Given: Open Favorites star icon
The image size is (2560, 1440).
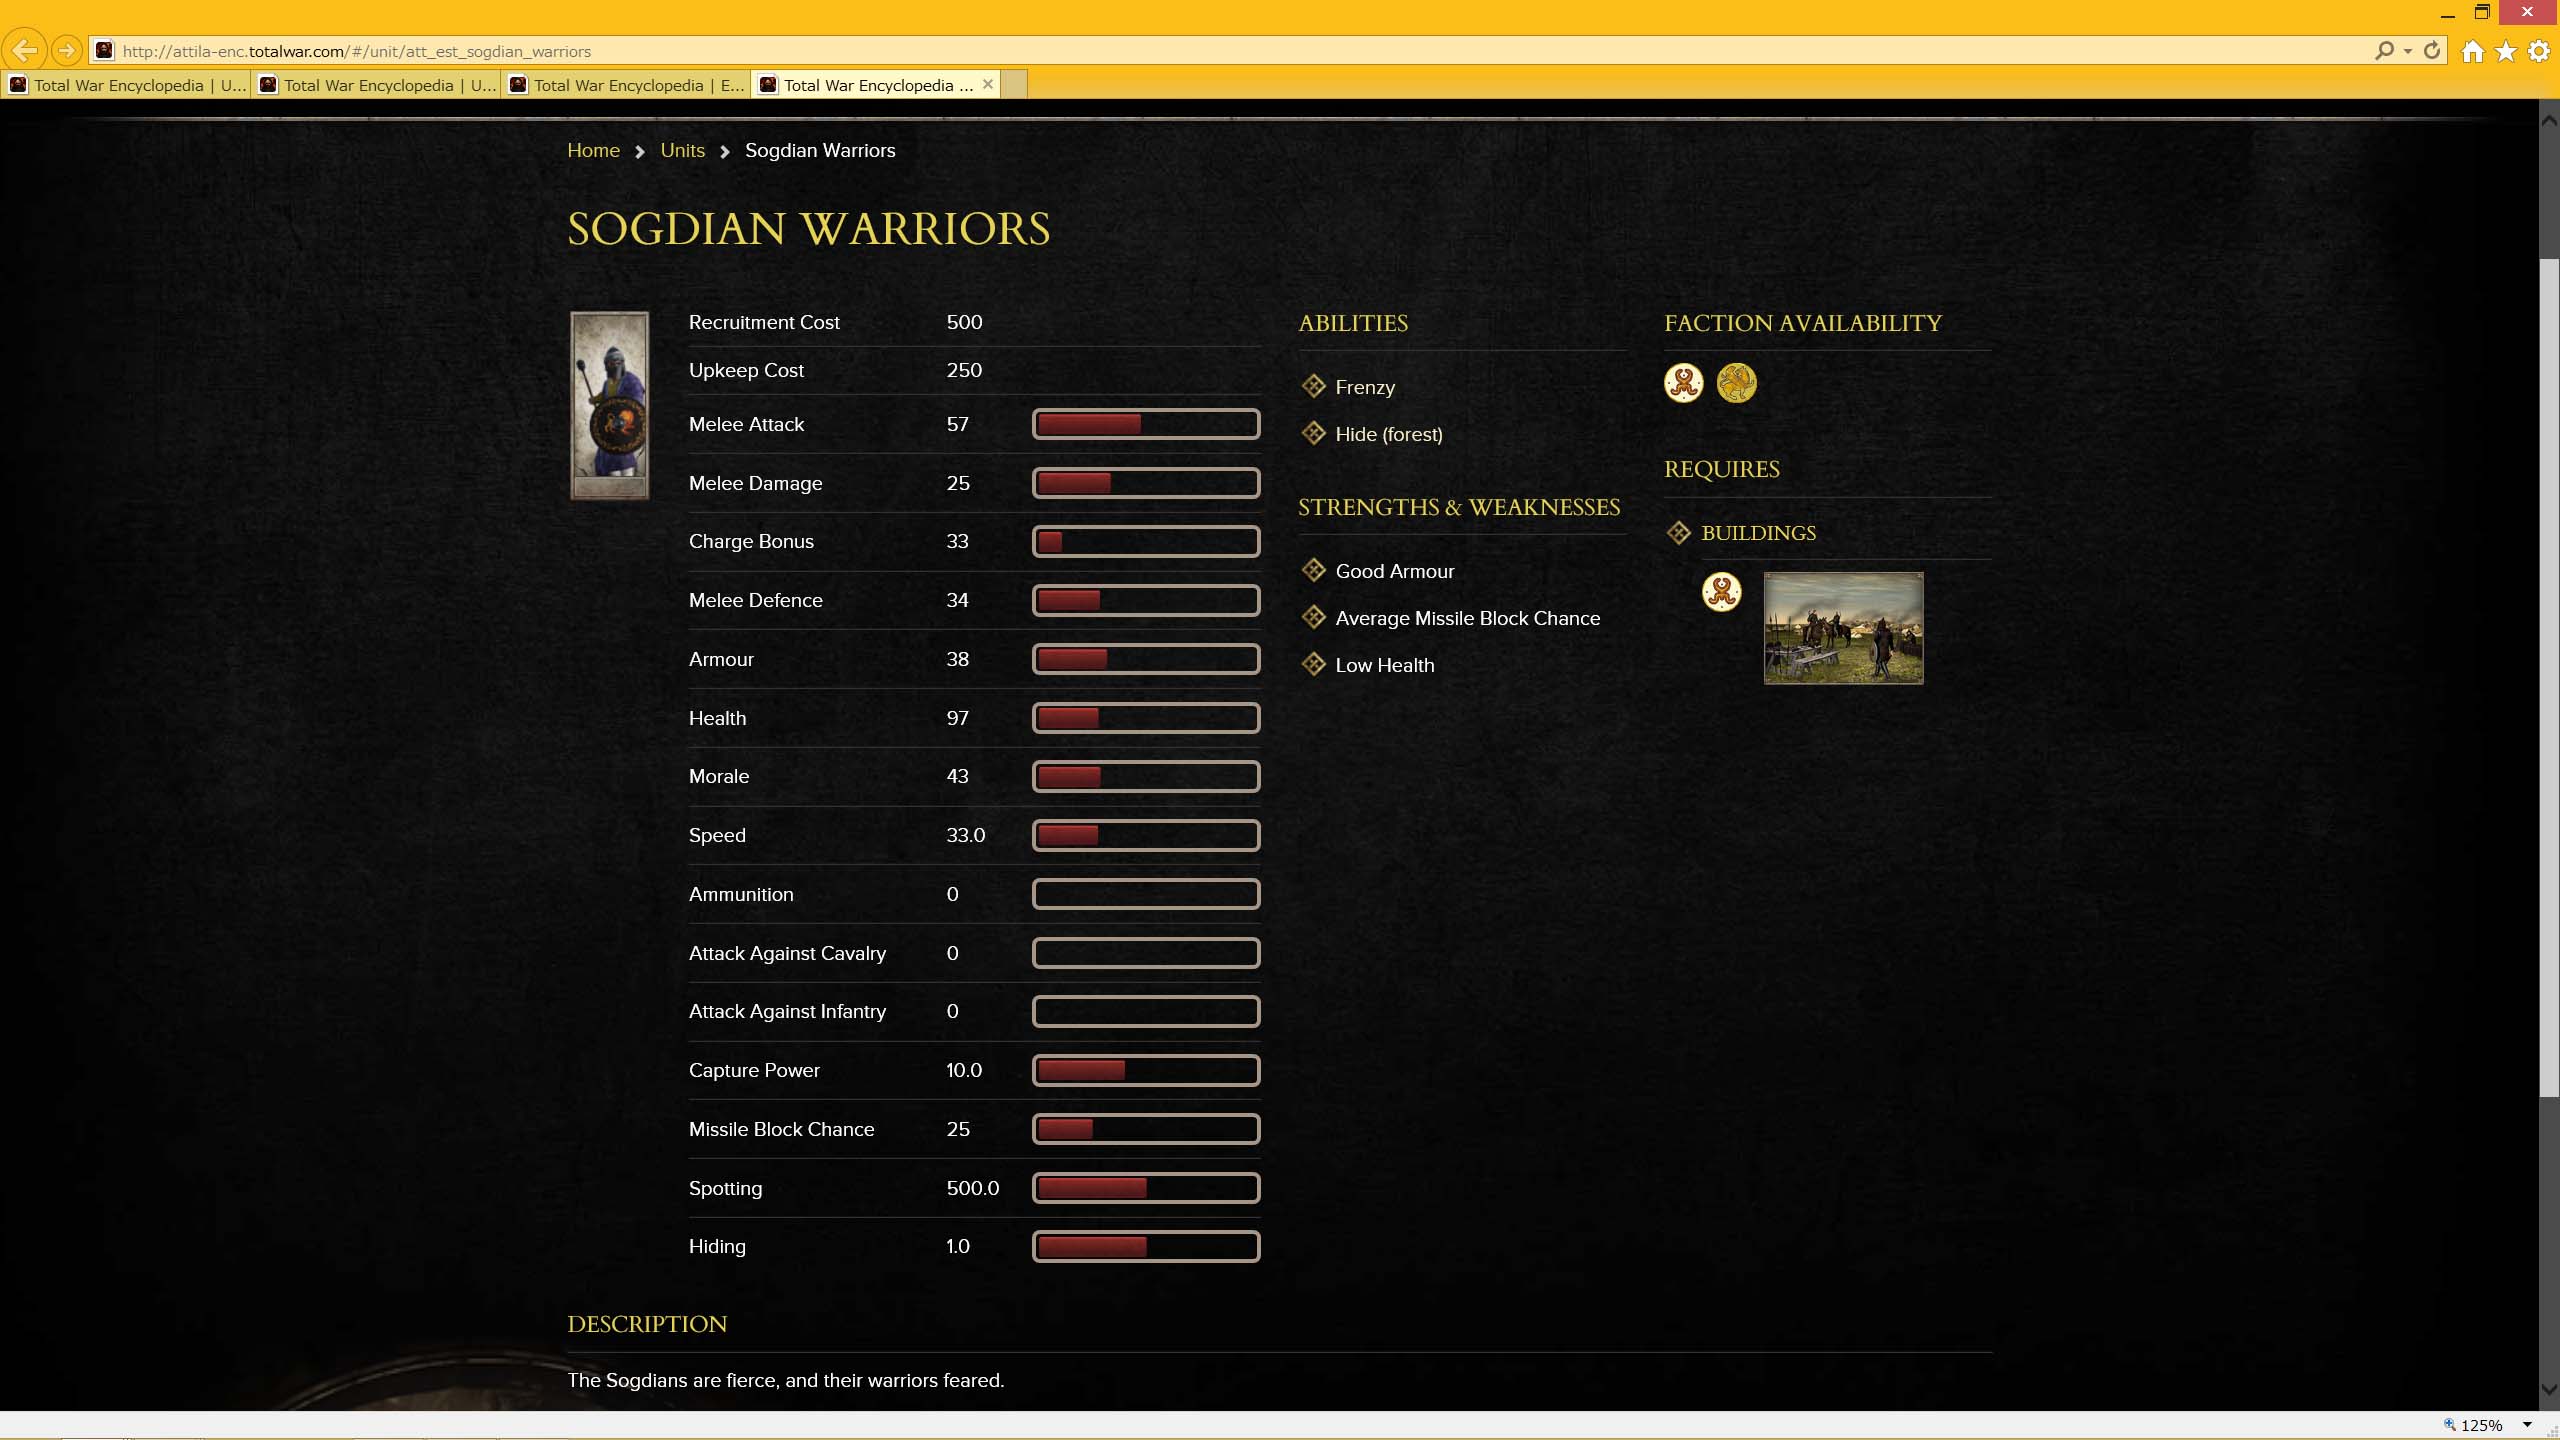Looking at the screenshot, I should [2506, 51].
